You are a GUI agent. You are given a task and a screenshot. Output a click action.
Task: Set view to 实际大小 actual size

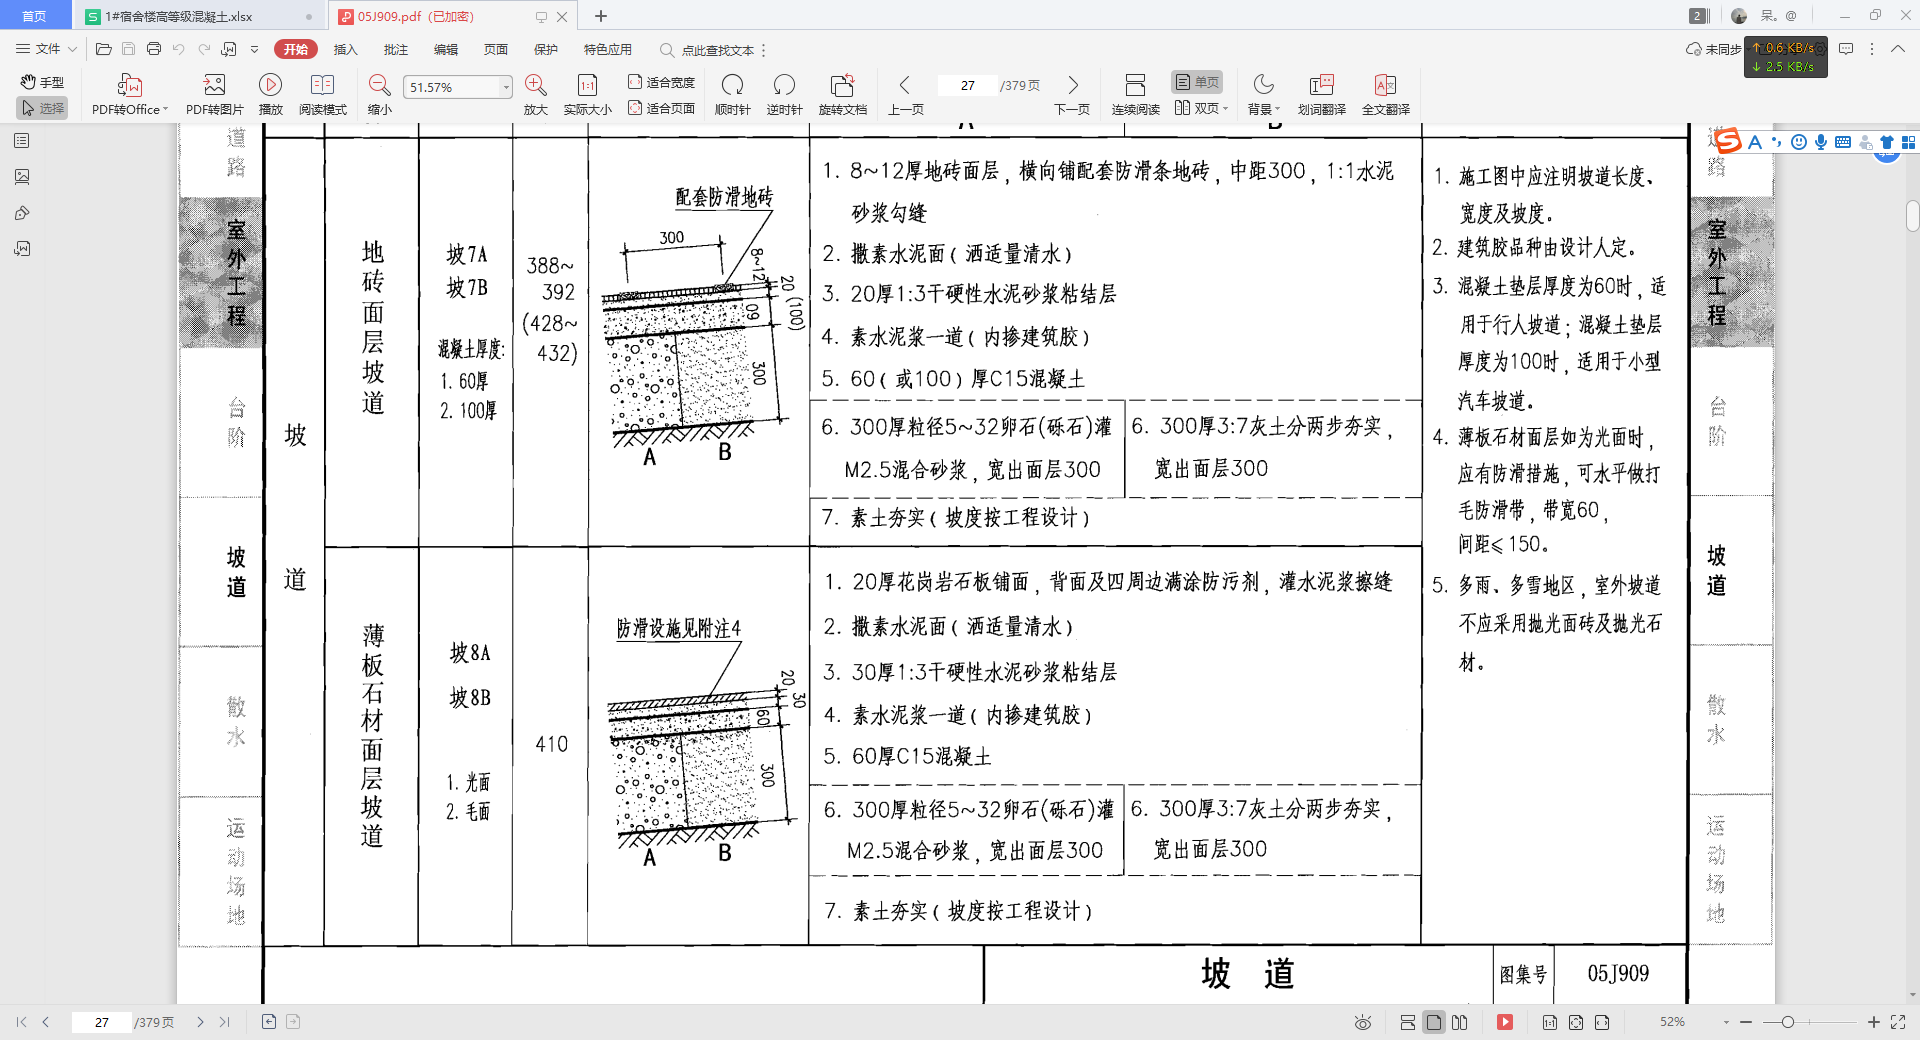pos(587,95)
